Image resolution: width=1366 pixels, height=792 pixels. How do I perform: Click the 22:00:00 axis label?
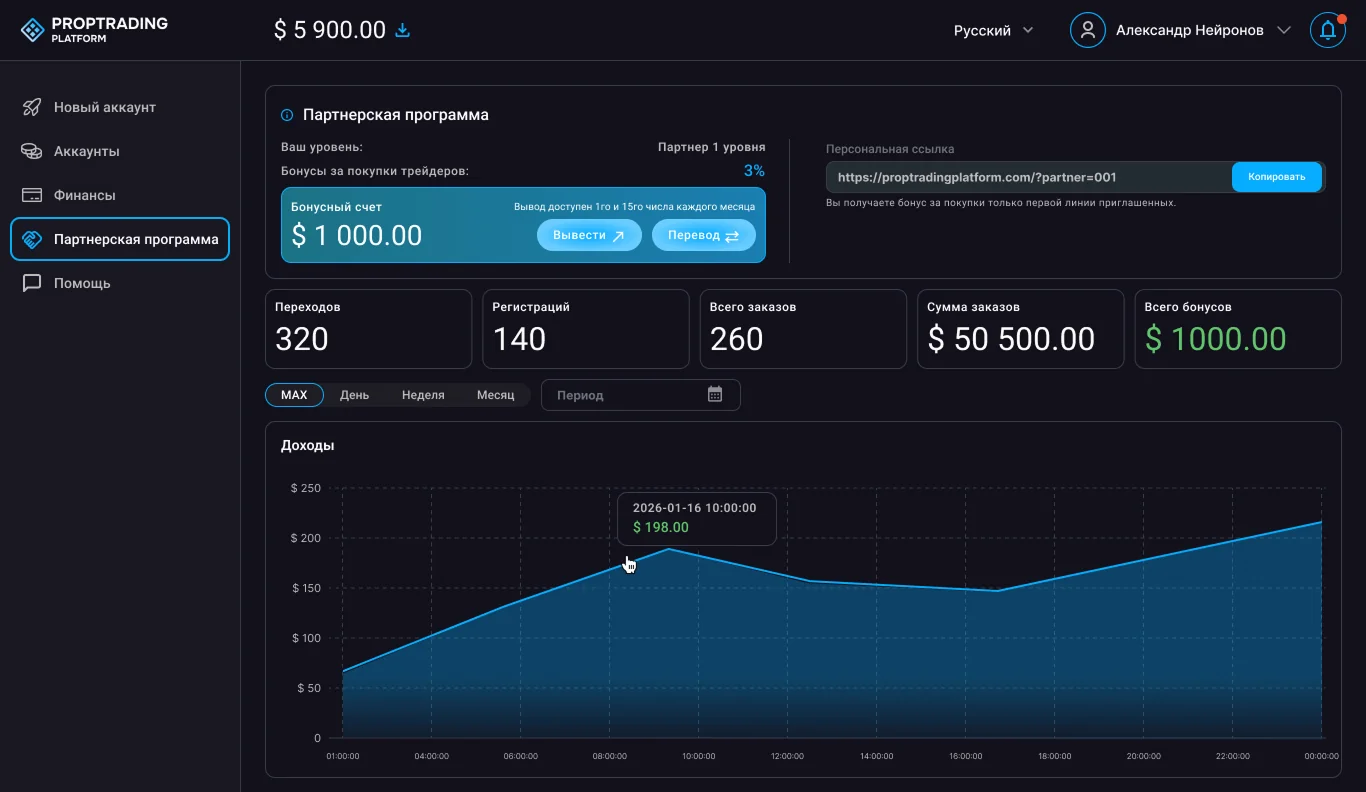tap(1233, 756)
